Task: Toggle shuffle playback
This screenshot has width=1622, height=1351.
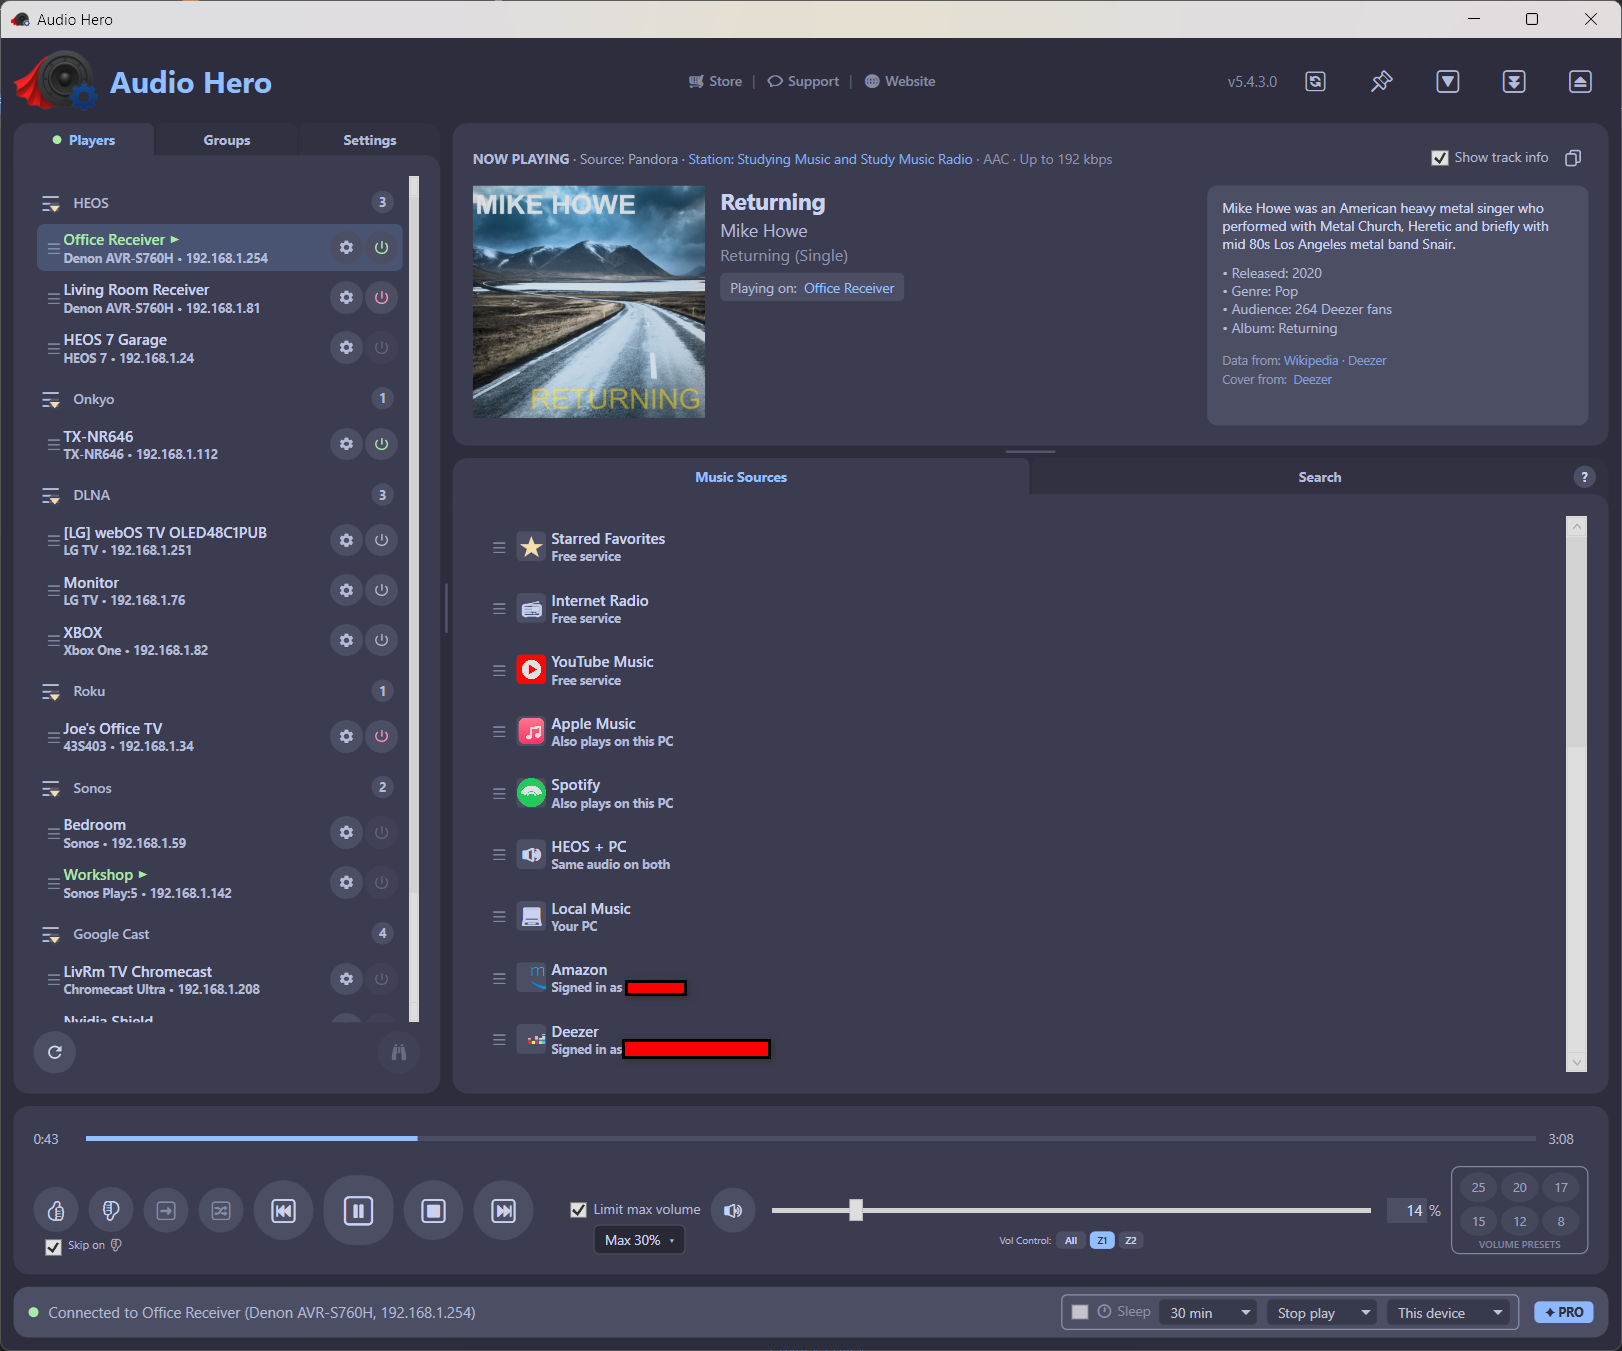Action: [221, 1211]
